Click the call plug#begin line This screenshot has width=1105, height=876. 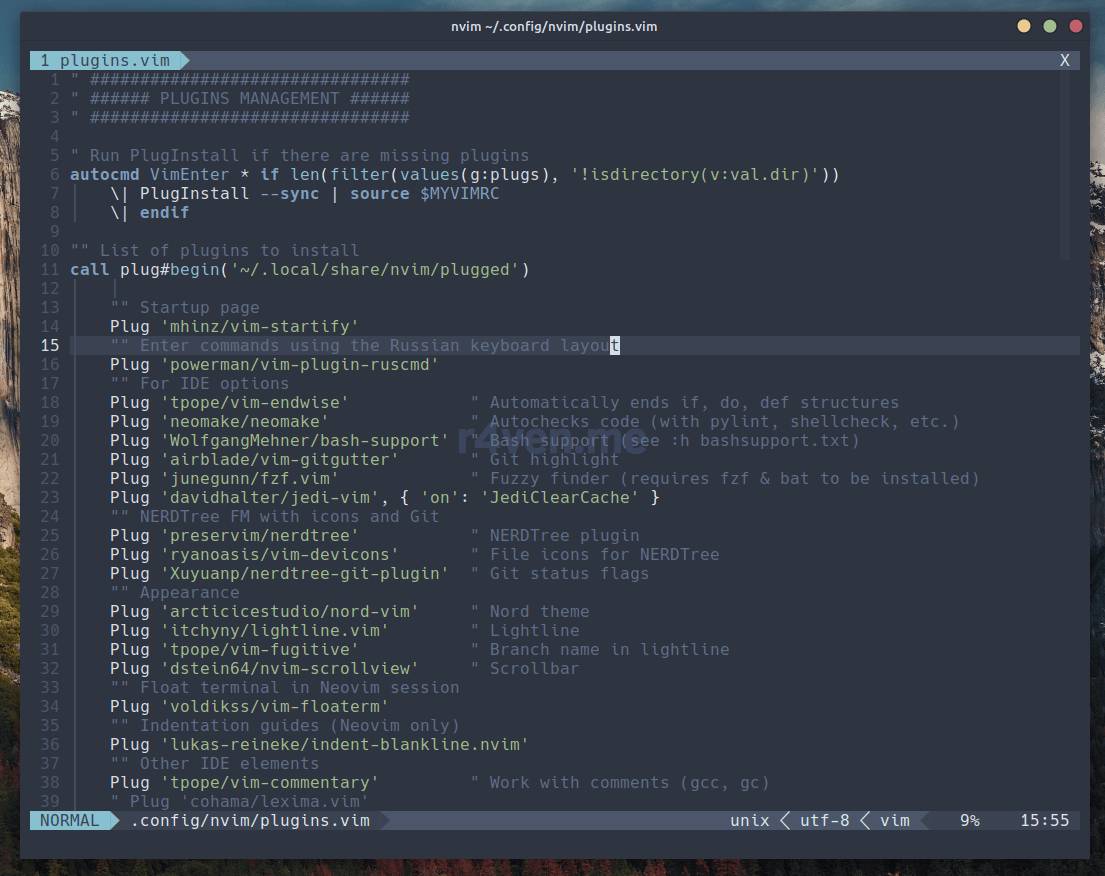[x=300, y=269]
